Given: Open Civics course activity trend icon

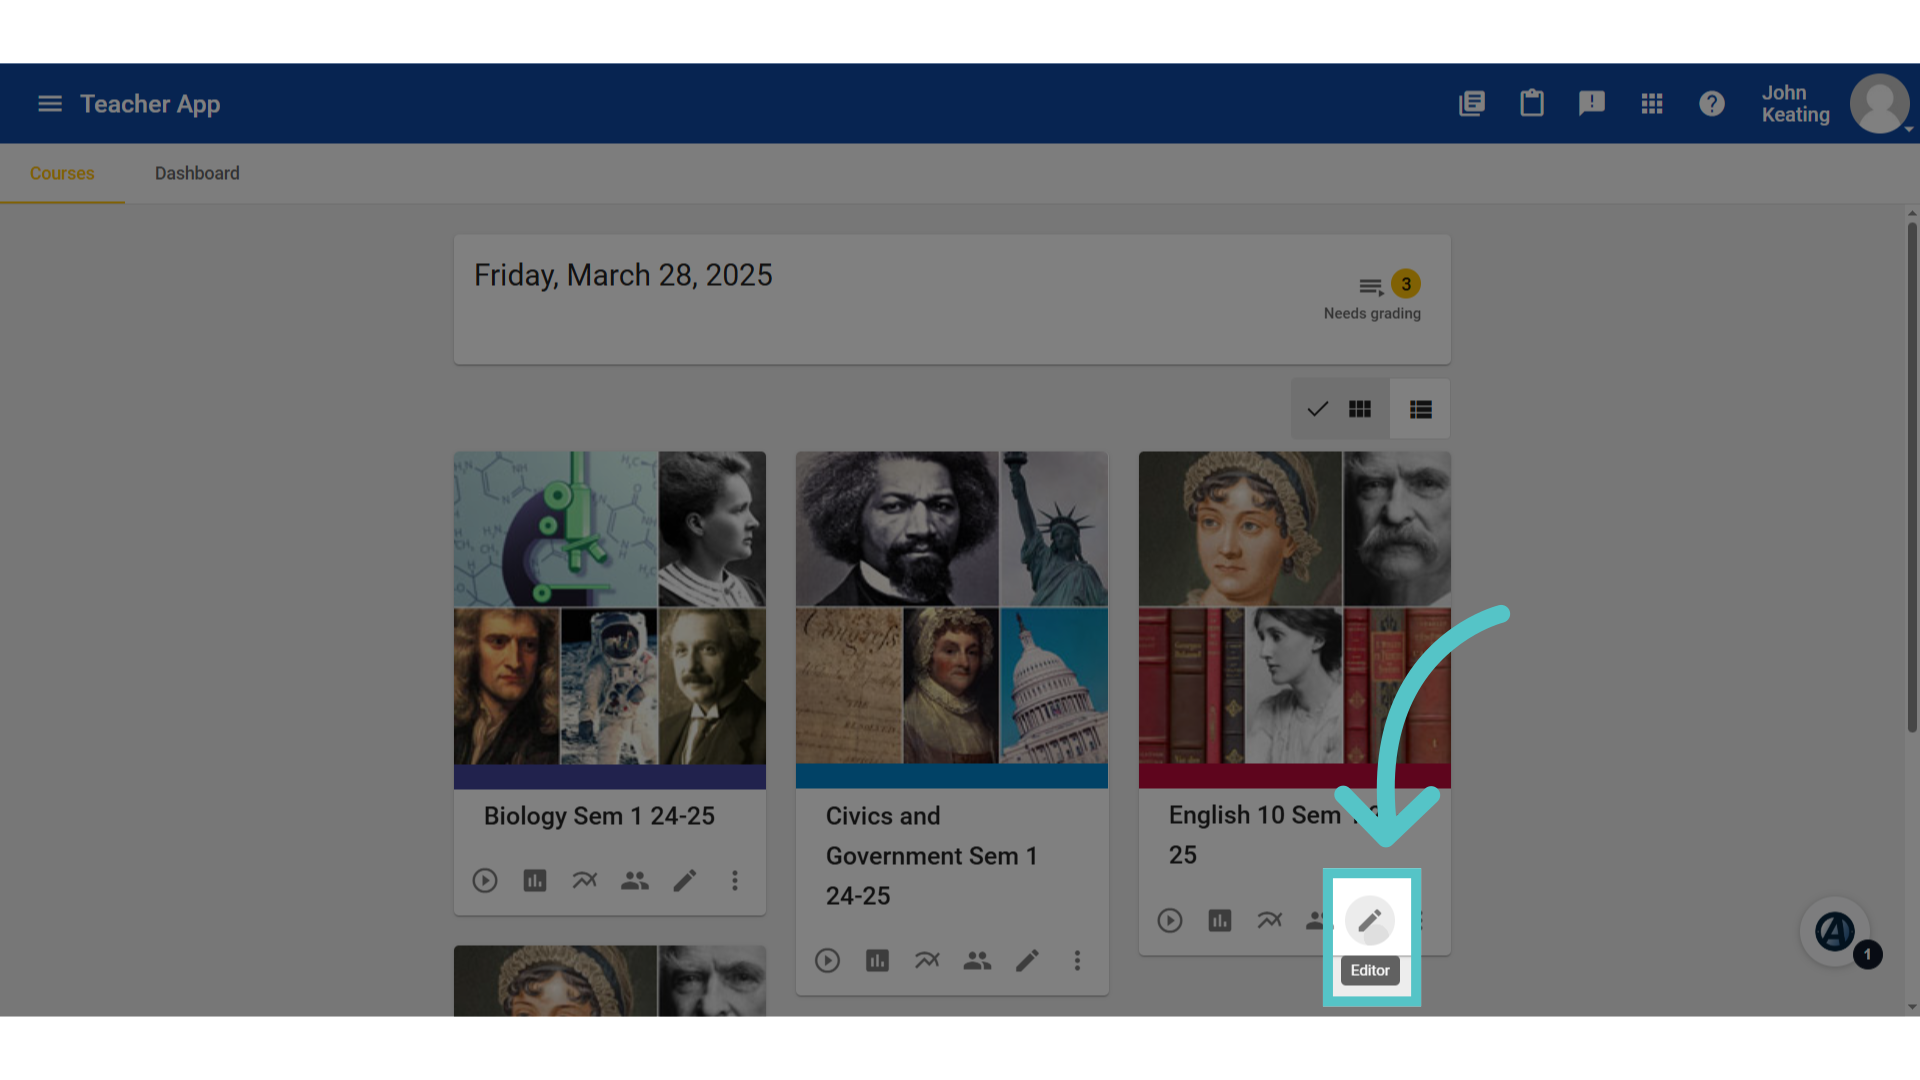Looking at the screenshot, I should (927, 961).
